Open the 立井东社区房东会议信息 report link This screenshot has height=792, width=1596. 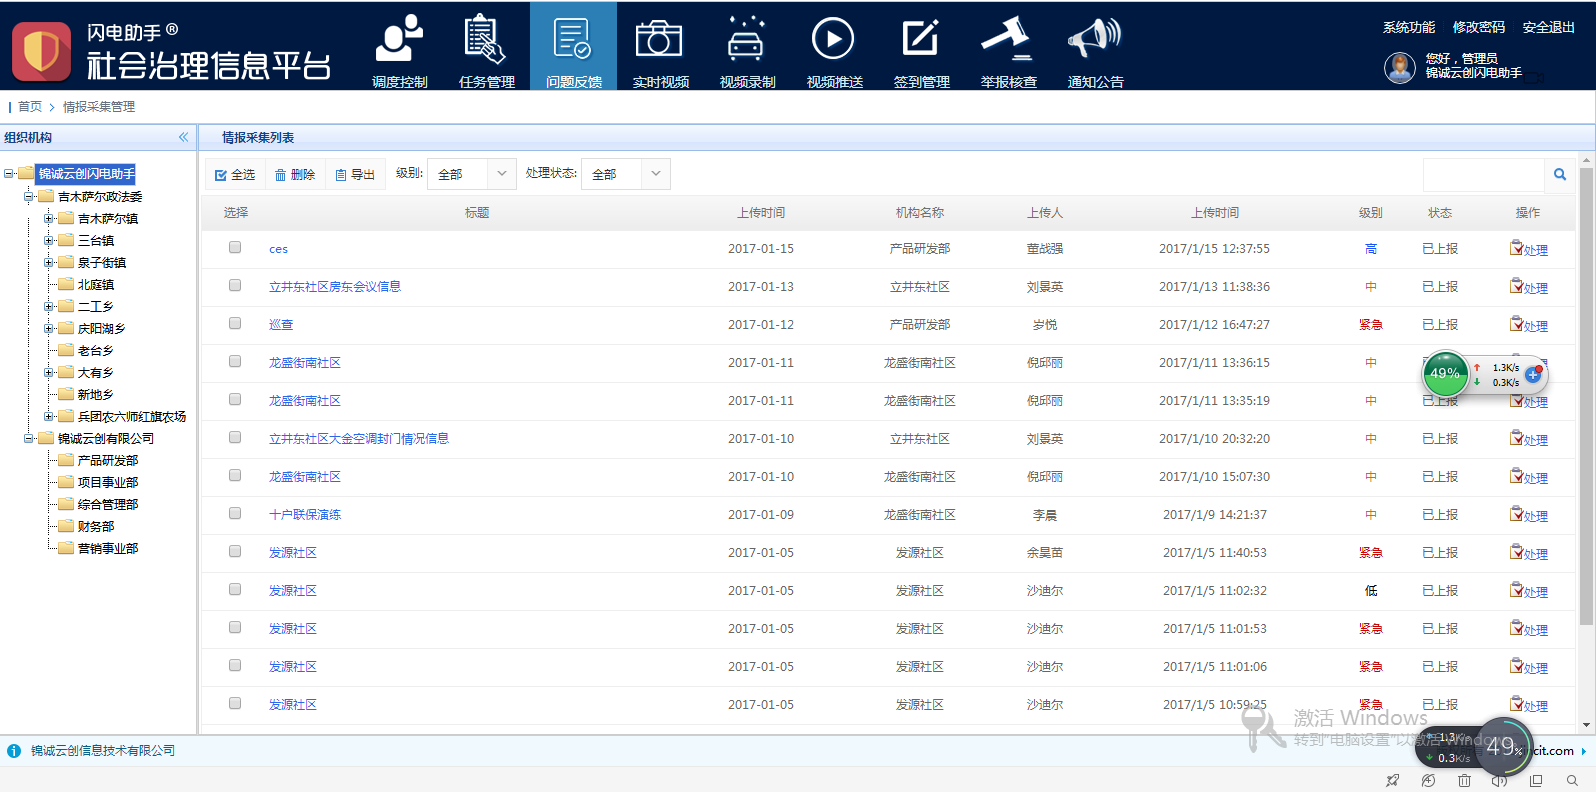coord(335,287)
